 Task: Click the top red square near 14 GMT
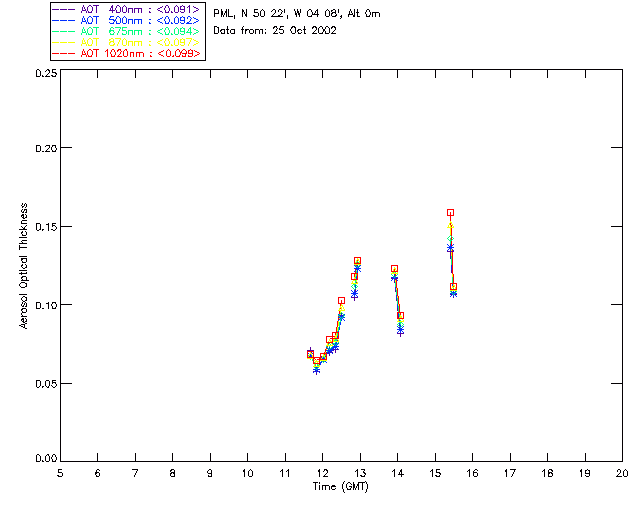395,268
